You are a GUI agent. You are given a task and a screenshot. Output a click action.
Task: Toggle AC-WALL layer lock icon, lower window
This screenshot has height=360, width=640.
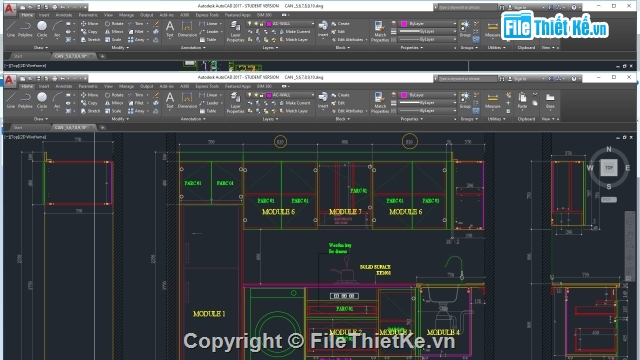tap(261, 95)
